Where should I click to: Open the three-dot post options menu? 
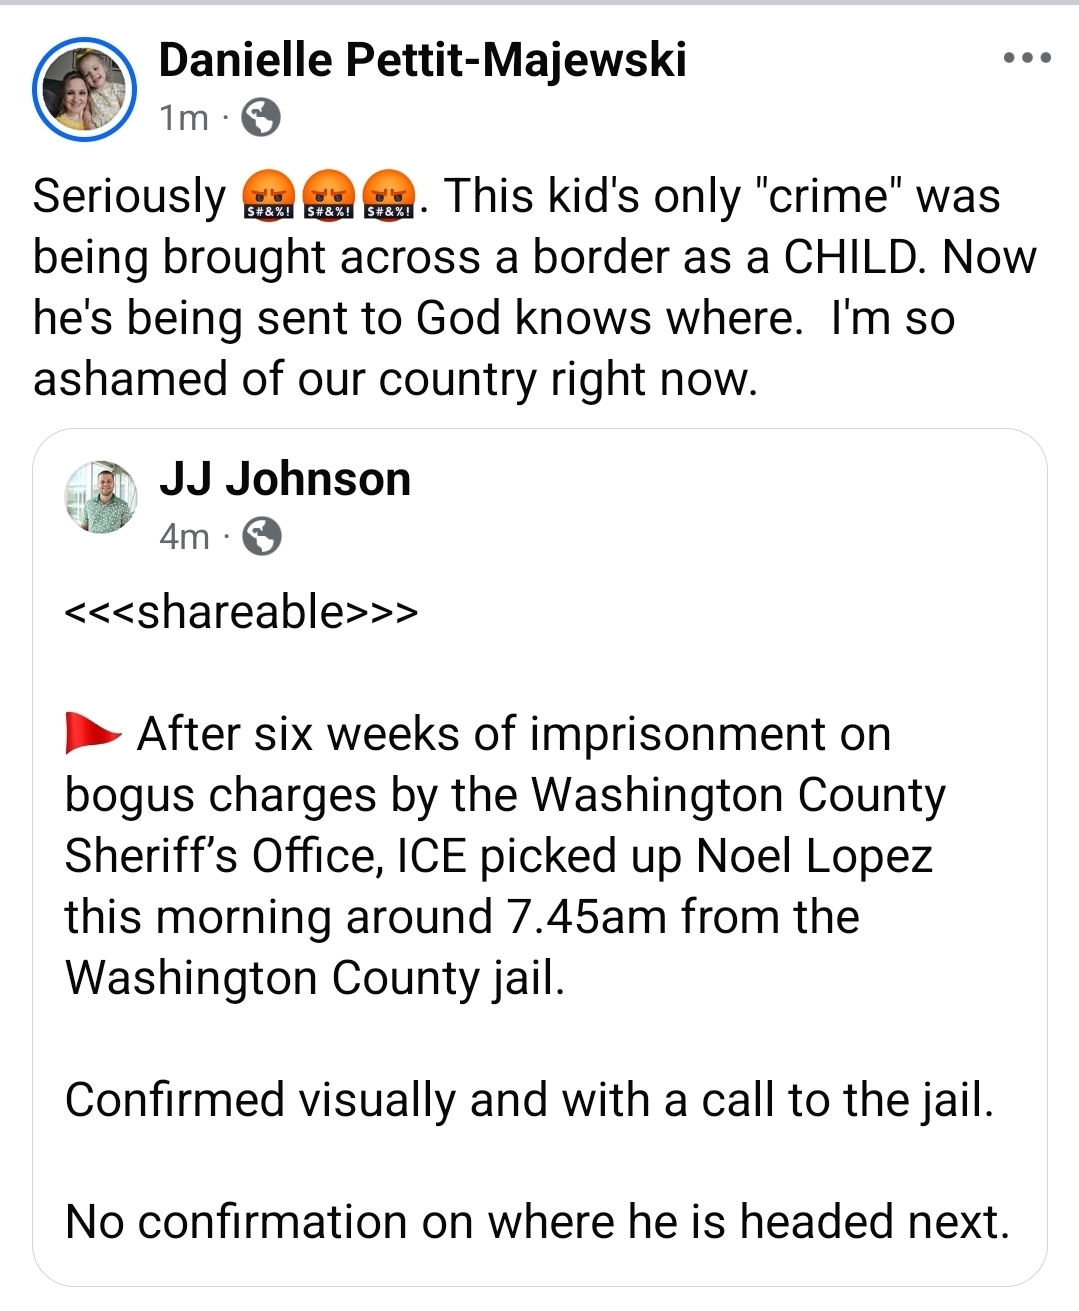pyautogui.click(x=1027, y=59)
